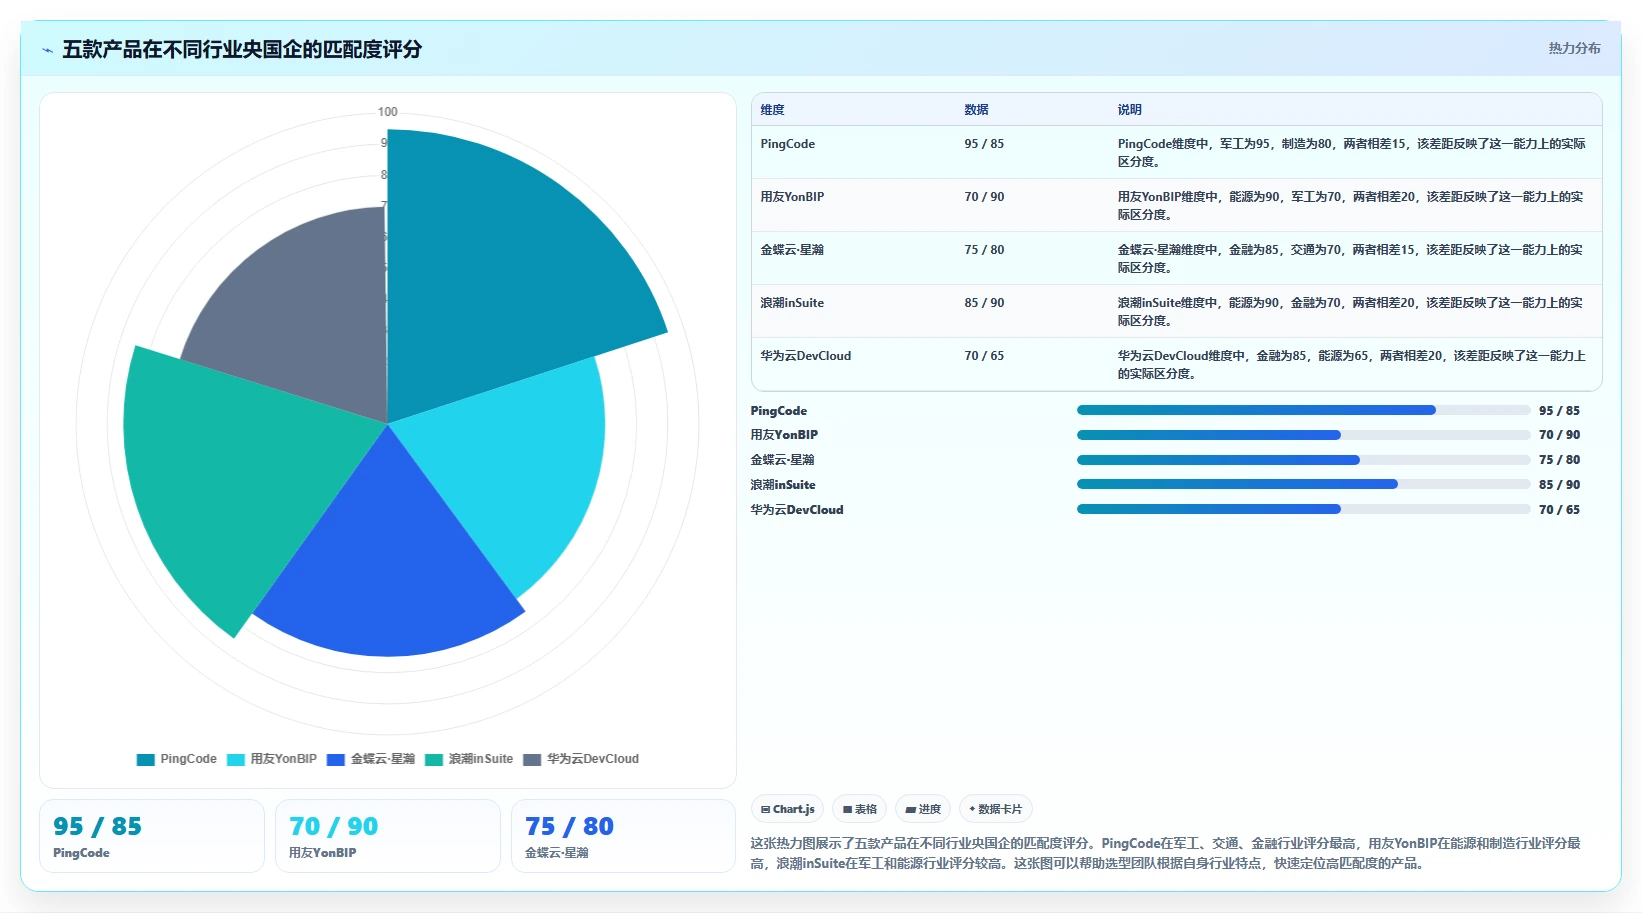Screen dimensions: 1642x913
Task: Click the Chart.js tag
Action: tap(787, 809)
